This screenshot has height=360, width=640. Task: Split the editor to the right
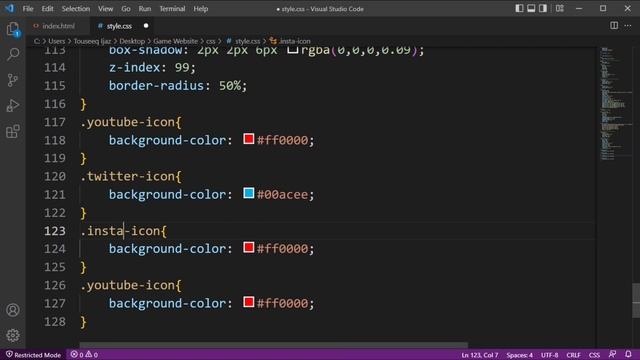click(x=614, y=25)
